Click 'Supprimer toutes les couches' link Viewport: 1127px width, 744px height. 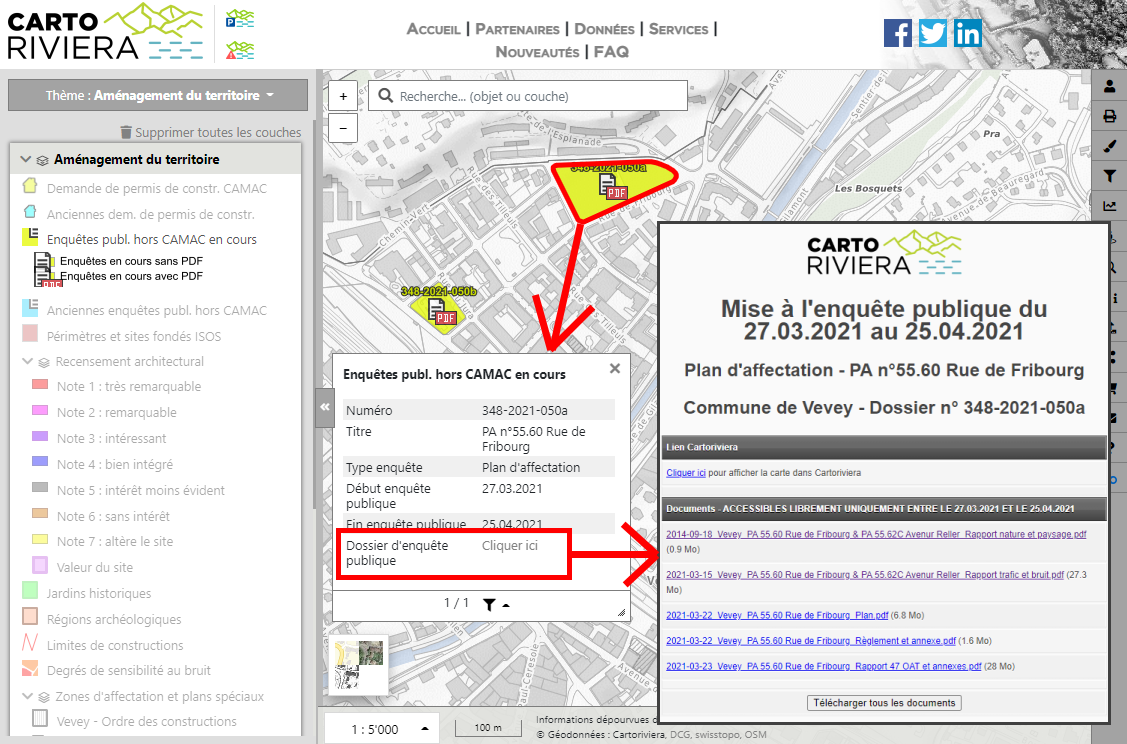point(210,132)
